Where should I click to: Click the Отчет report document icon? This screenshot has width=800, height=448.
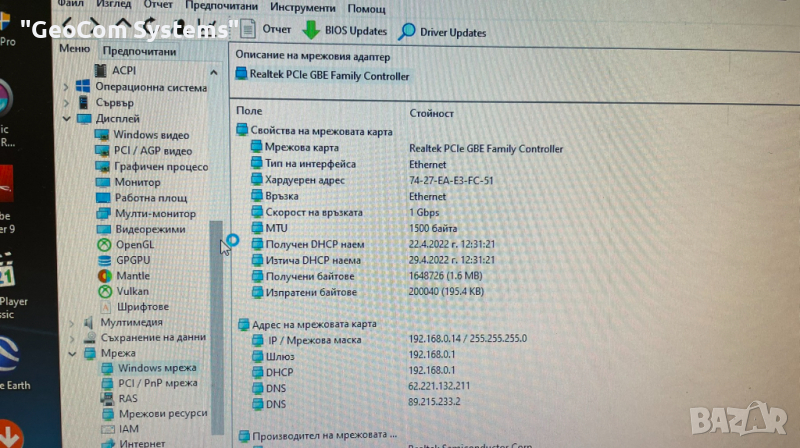[248, 29]
